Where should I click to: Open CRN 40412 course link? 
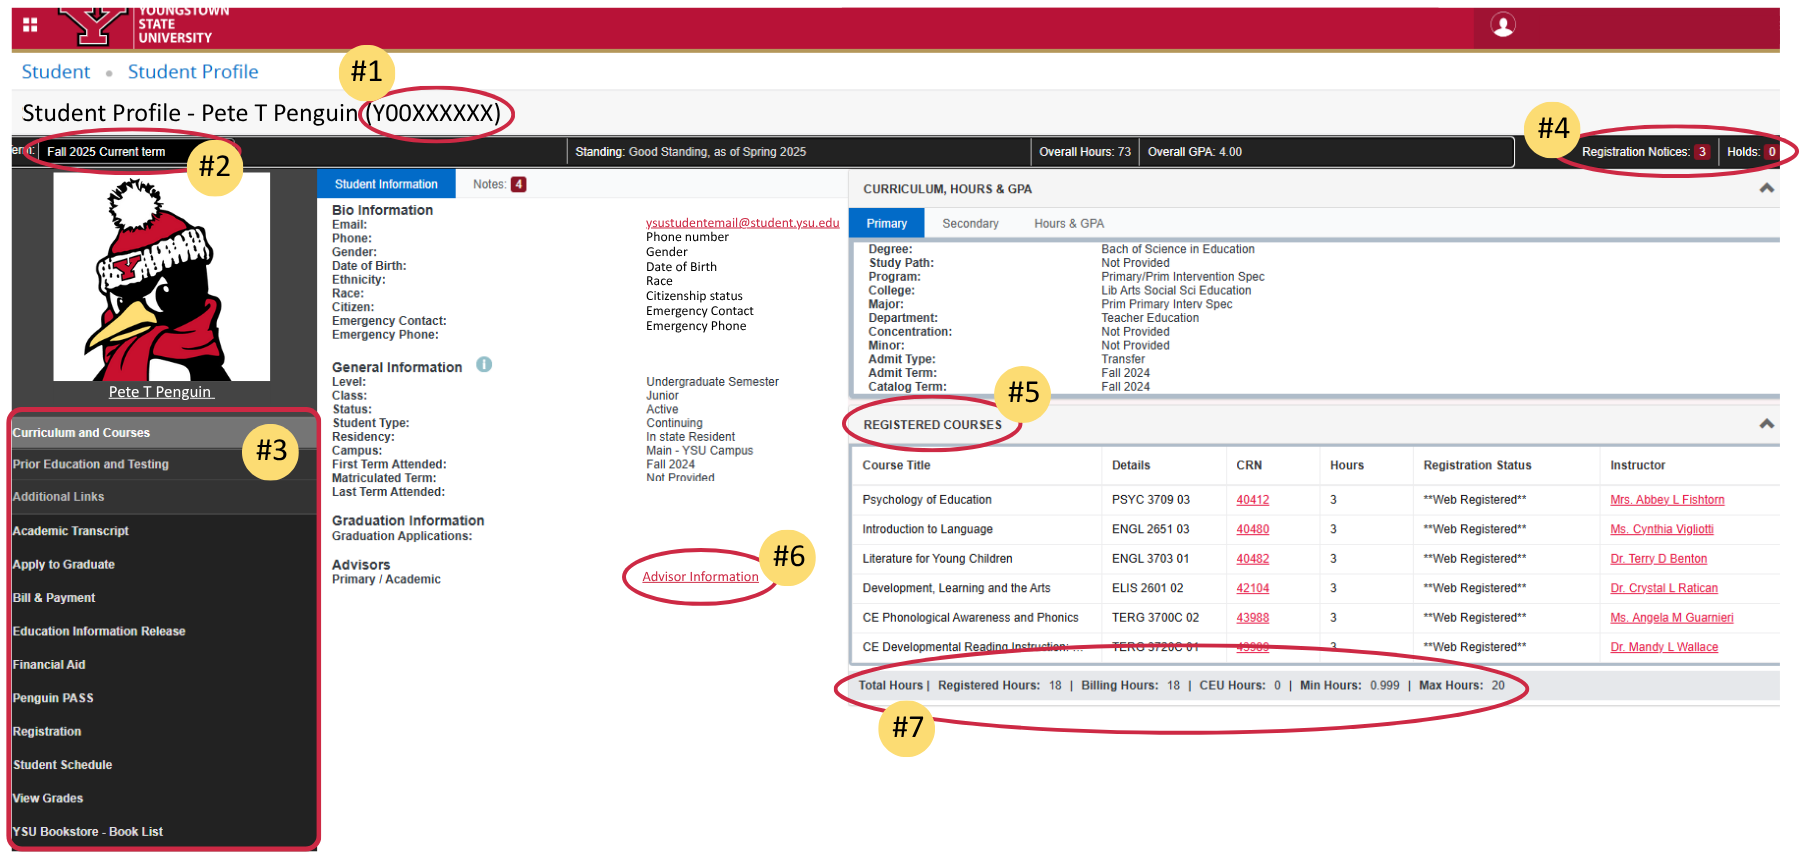pyautogui.click(x=1252, y=500)
